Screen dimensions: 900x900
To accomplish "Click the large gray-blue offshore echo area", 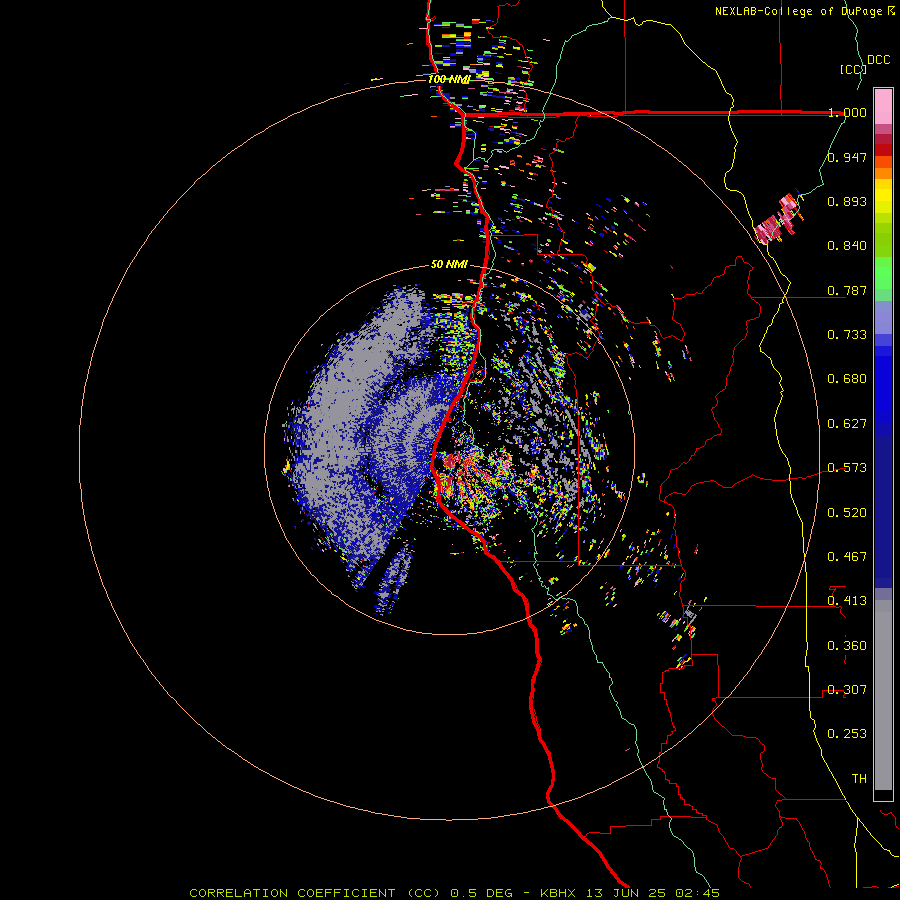I will pos(367,436).
